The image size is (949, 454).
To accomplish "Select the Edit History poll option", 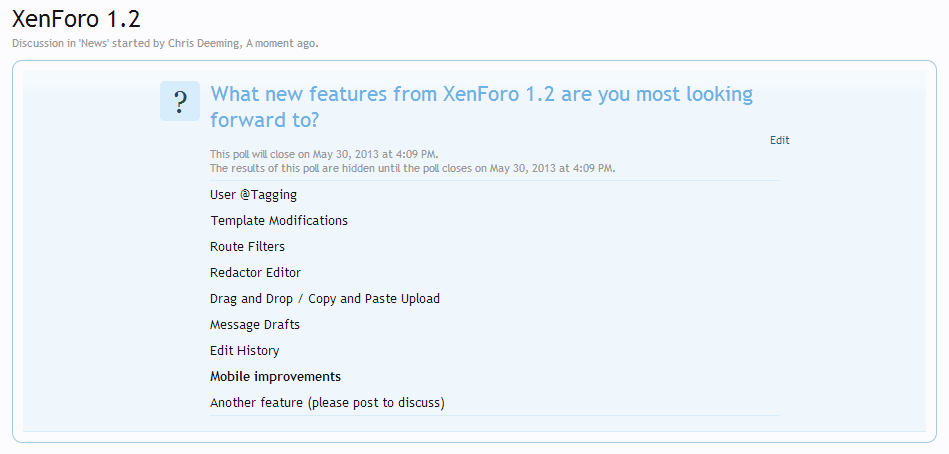I will [x=244, y=351].
